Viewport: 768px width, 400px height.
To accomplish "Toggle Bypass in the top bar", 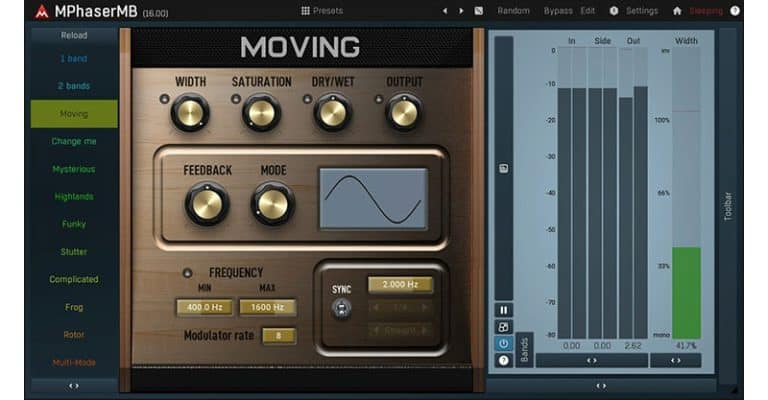I will click(x=558, y=11).
